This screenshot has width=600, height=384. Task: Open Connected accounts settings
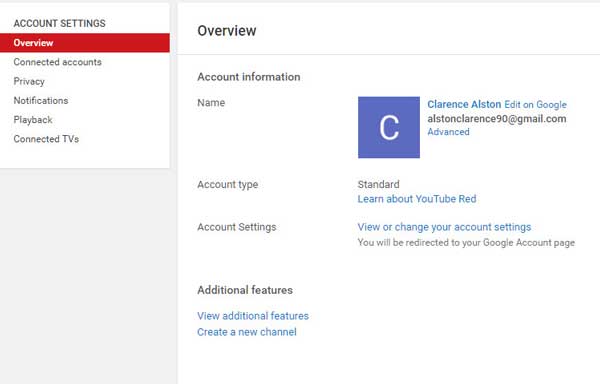pos(57,62)
